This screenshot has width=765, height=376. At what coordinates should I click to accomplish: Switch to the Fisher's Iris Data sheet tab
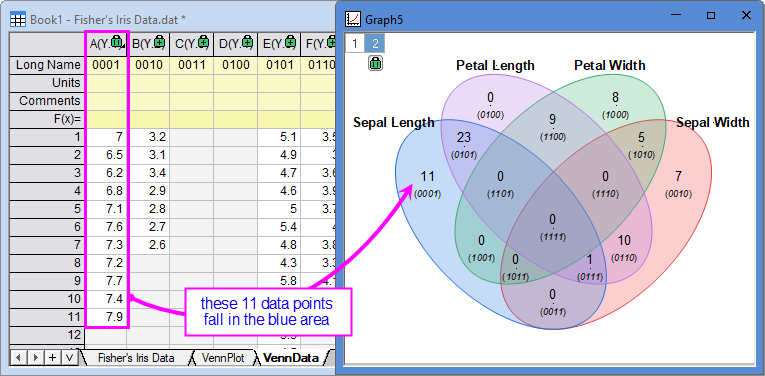(x=136, y=357)
